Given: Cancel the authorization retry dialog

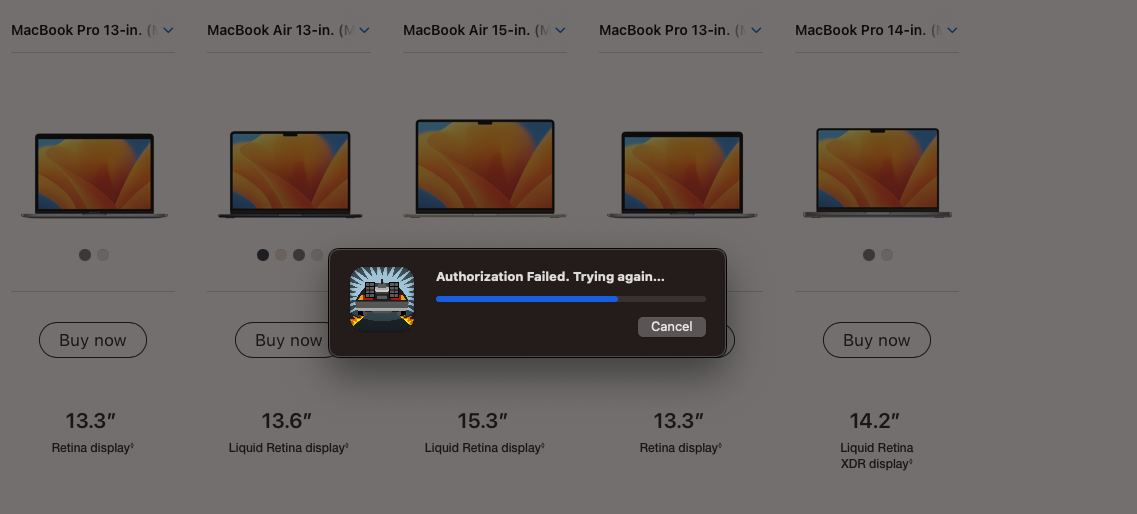Looking at the screenshot, I should (x=671, y=326).
